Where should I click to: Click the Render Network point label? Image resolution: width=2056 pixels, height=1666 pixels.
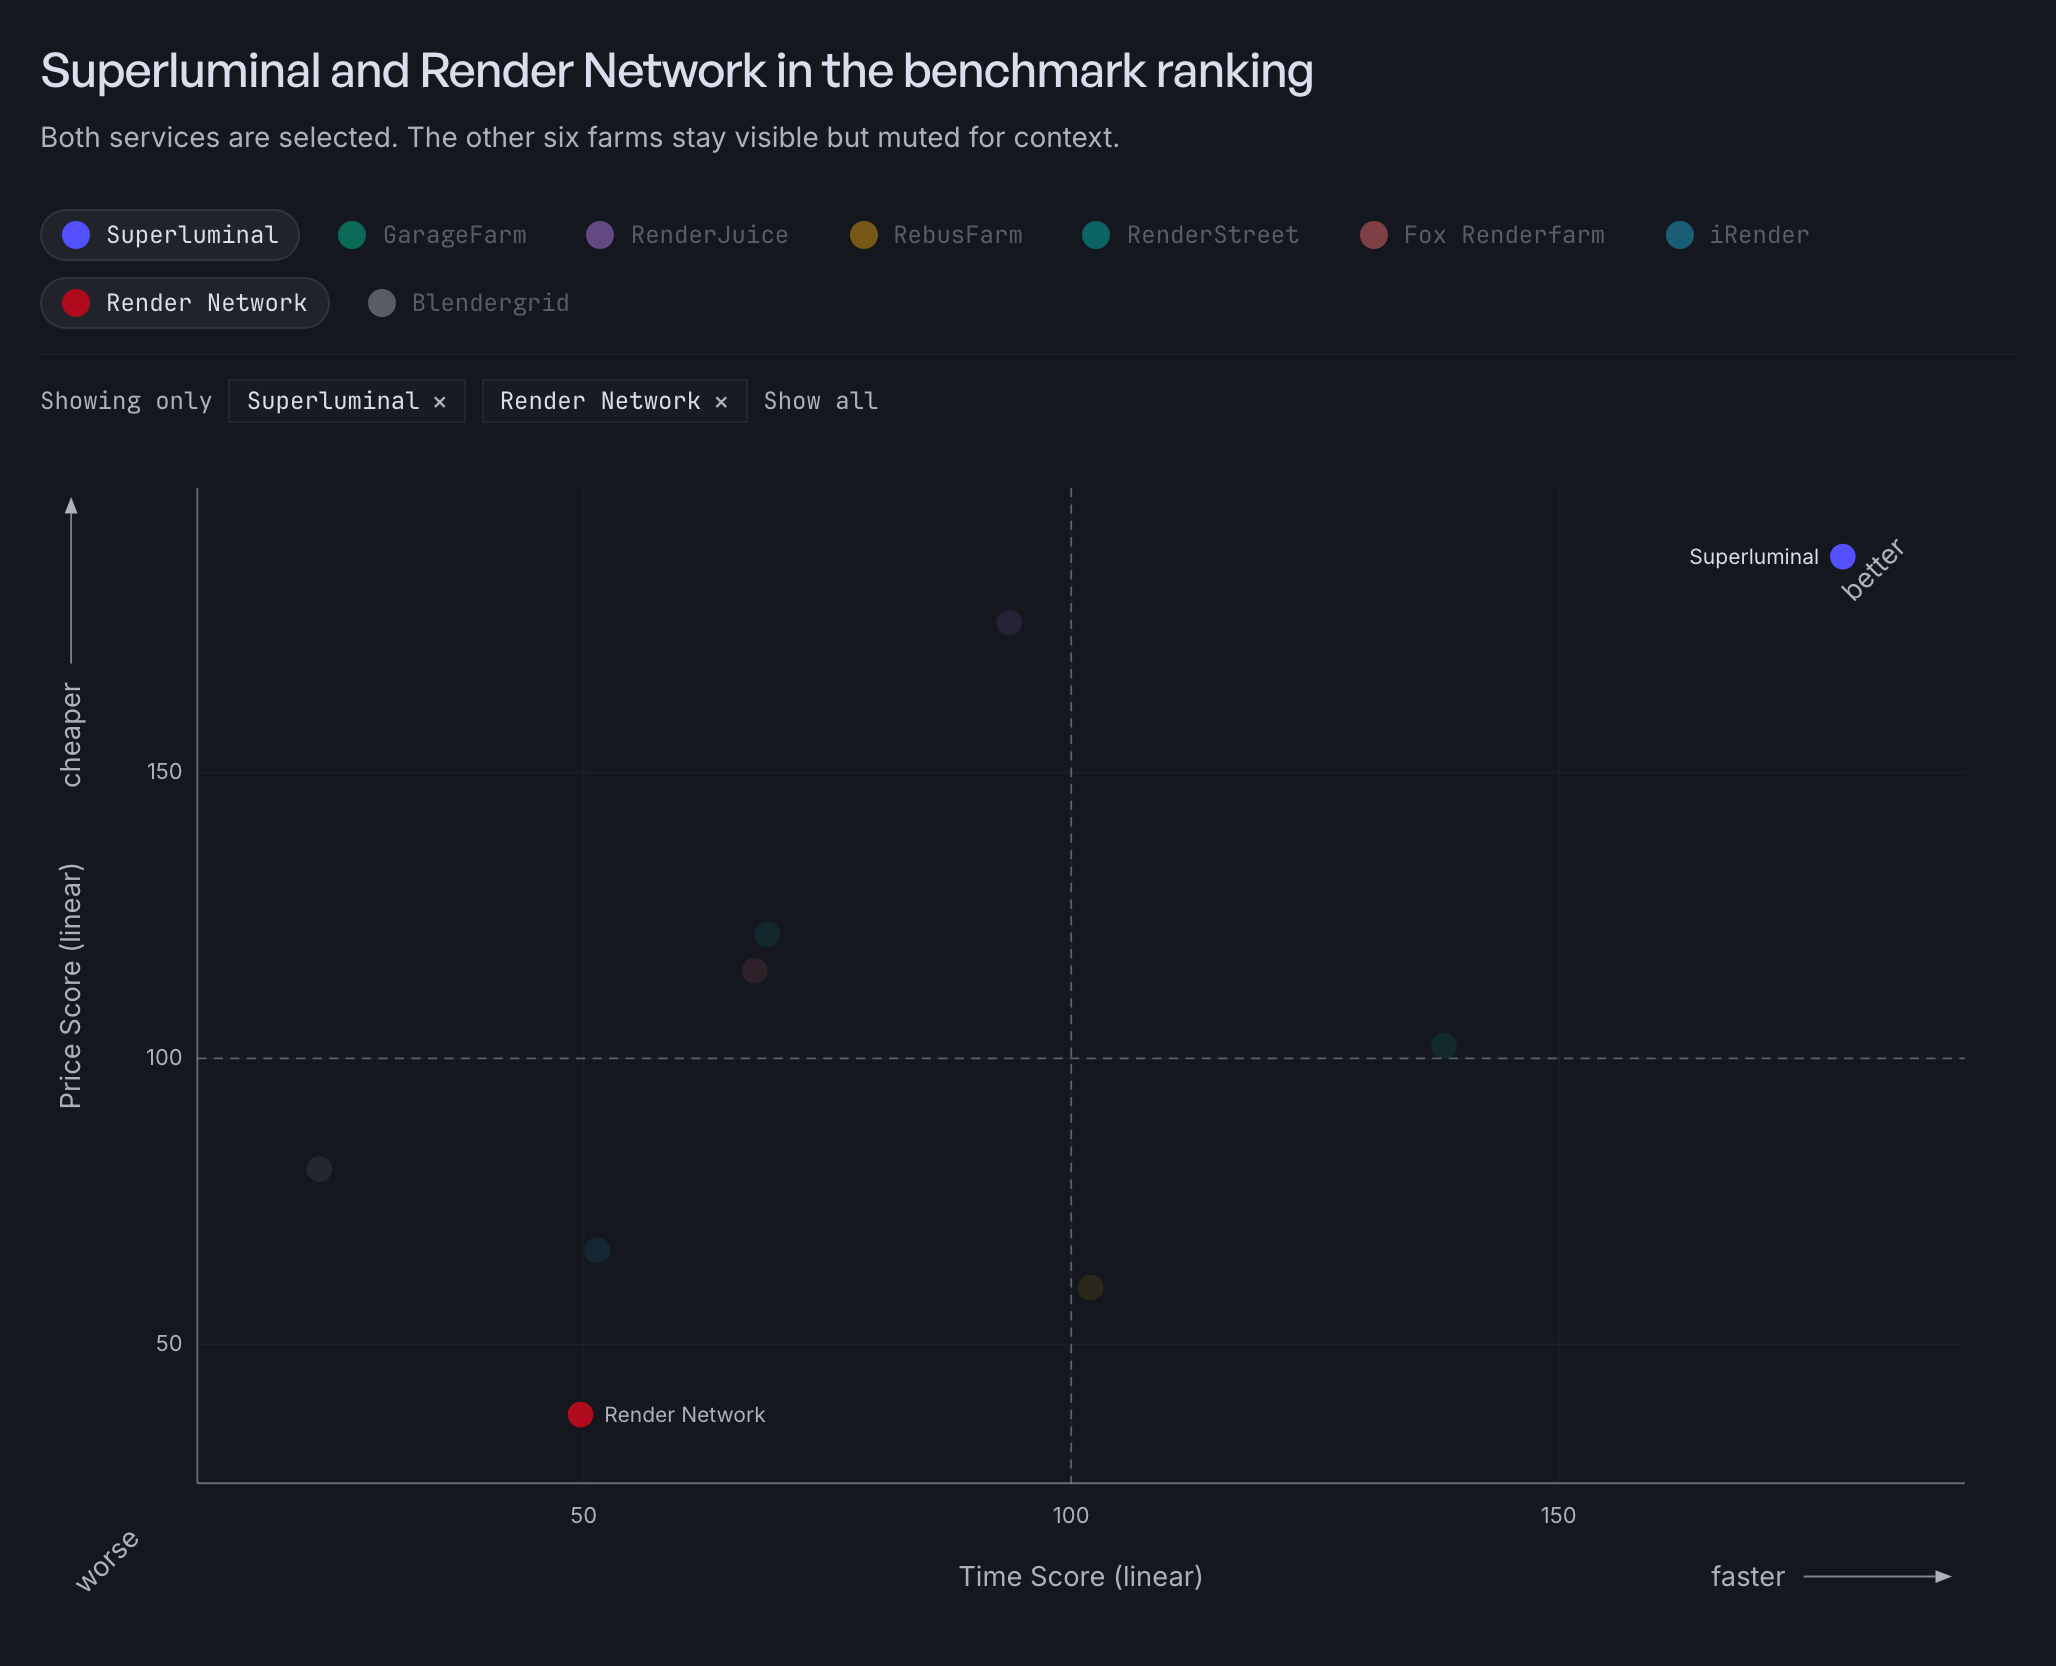click(x=684, y=1415)
